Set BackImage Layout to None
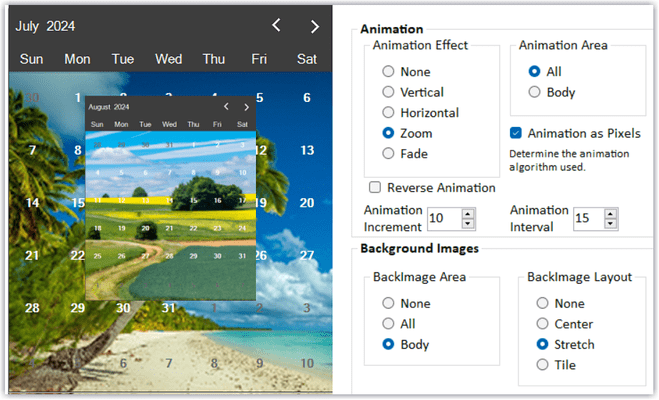This screenshot has width=659, height=400. click(x=542, y=303)
